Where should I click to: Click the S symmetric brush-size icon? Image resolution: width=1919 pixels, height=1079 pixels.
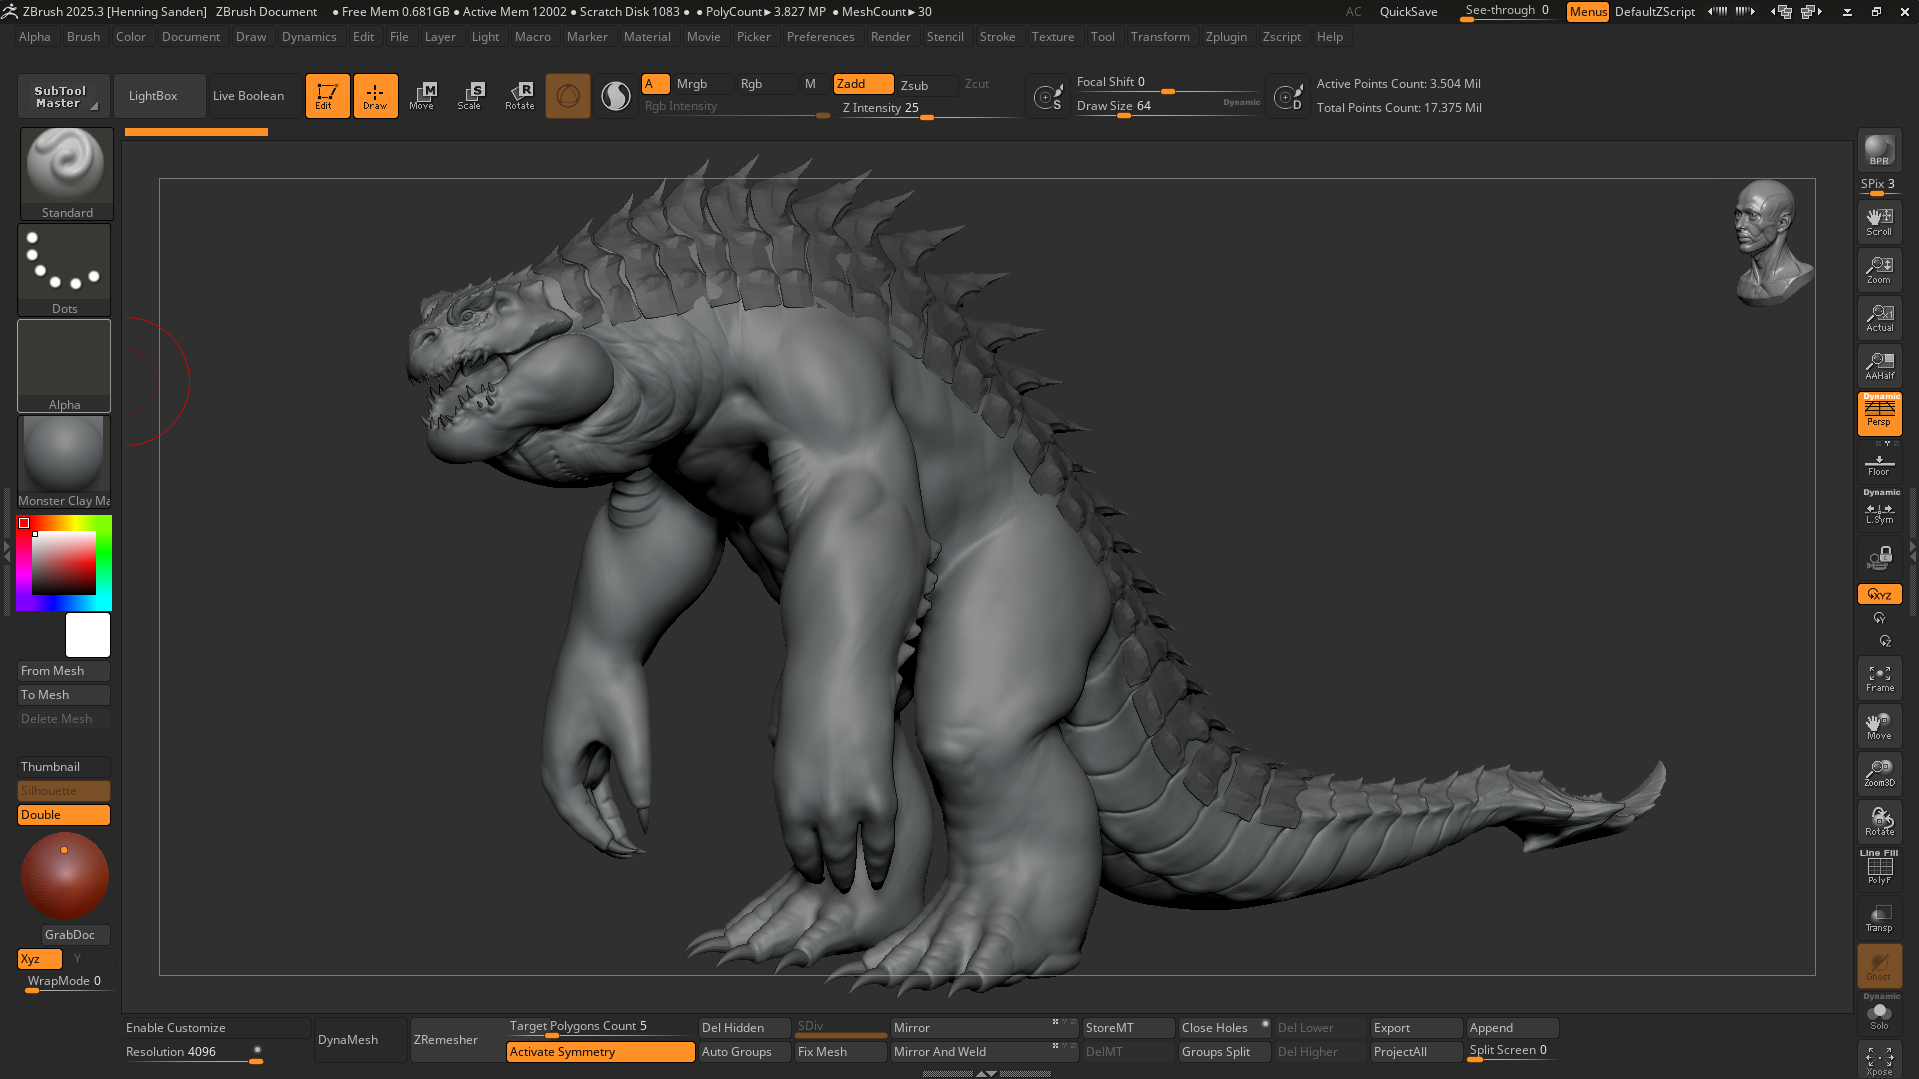tap(1047, 97)
